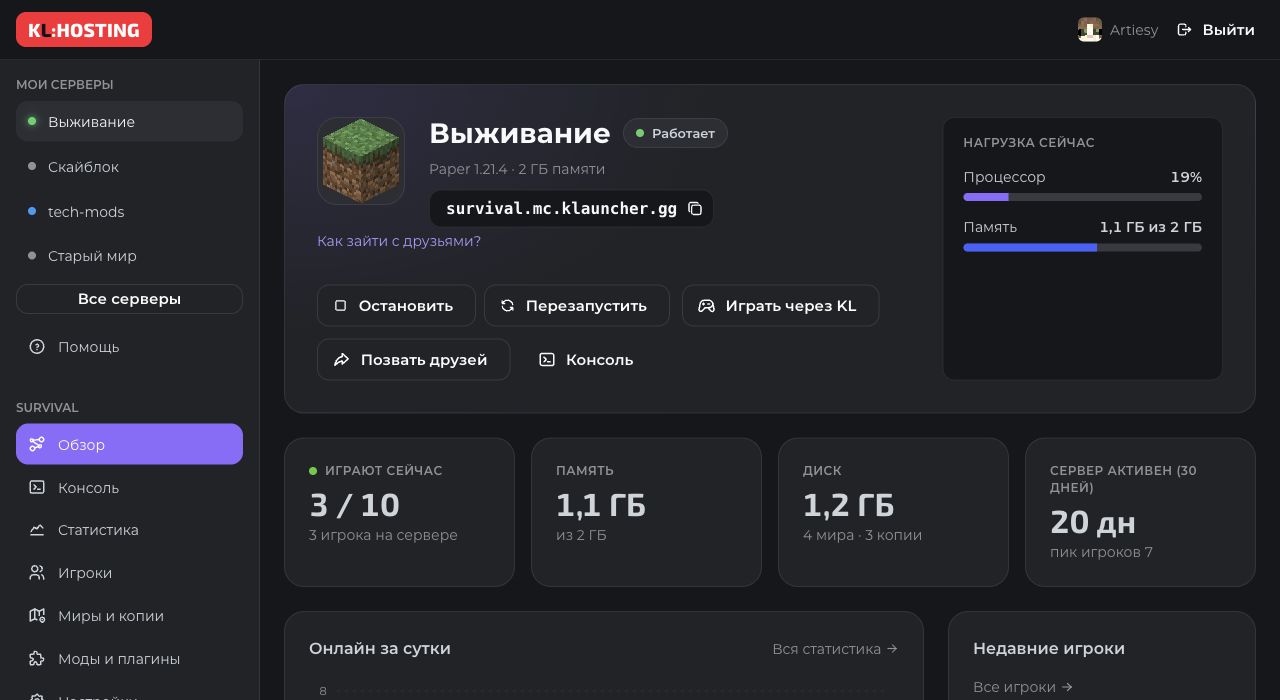Click the Выживание server title heading

(519, 133)
